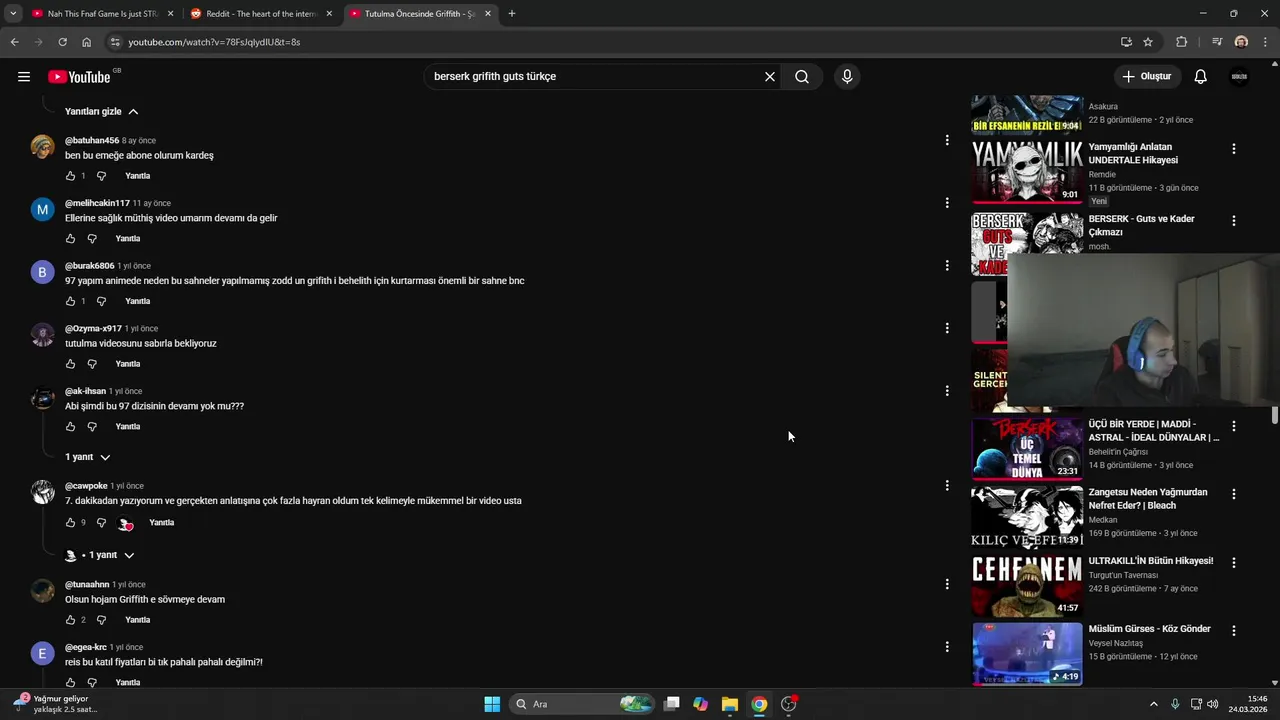
Task: Open options for @Ozyma-x917's comment
Action: [x=947, y=328]
